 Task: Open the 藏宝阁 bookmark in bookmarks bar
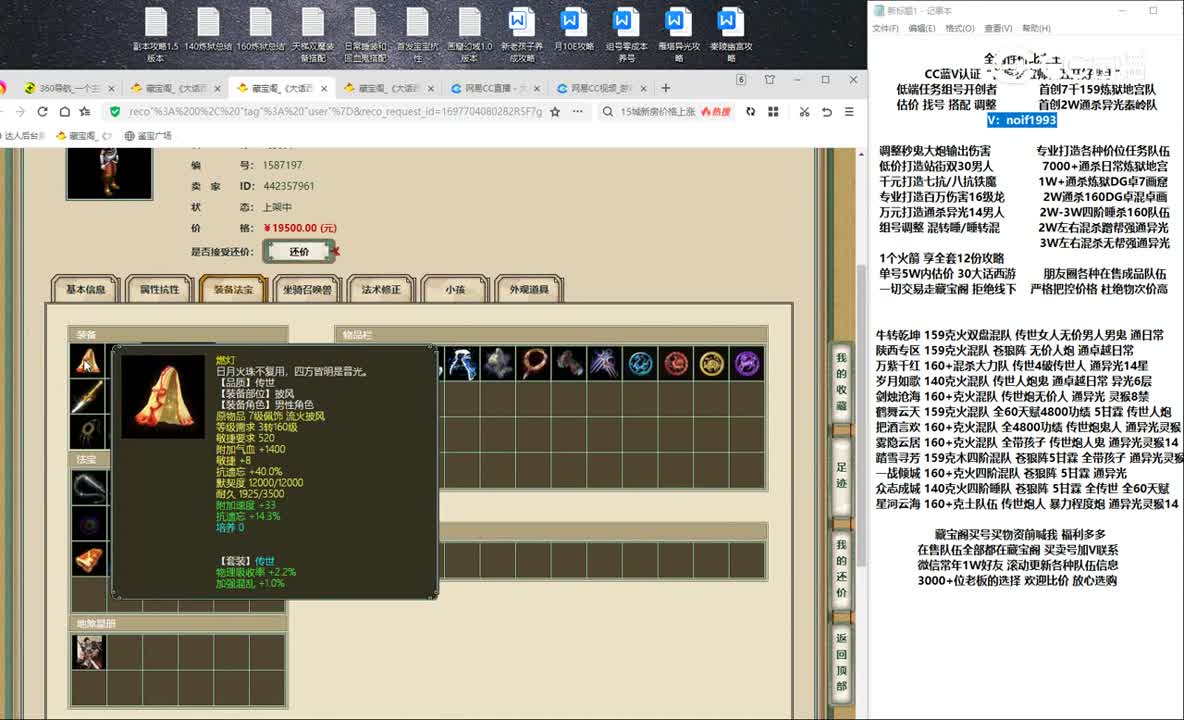coord(84,136)
